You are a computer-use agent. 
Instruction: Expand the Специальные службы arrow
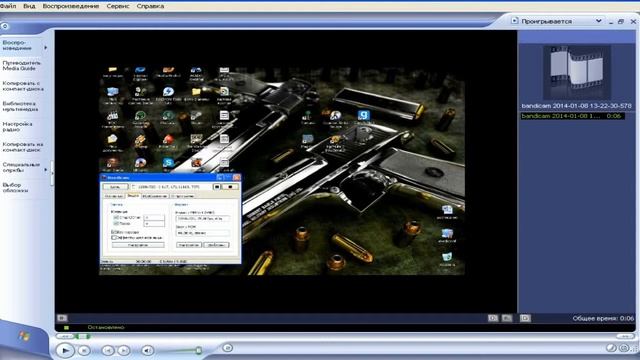(46, 169)
